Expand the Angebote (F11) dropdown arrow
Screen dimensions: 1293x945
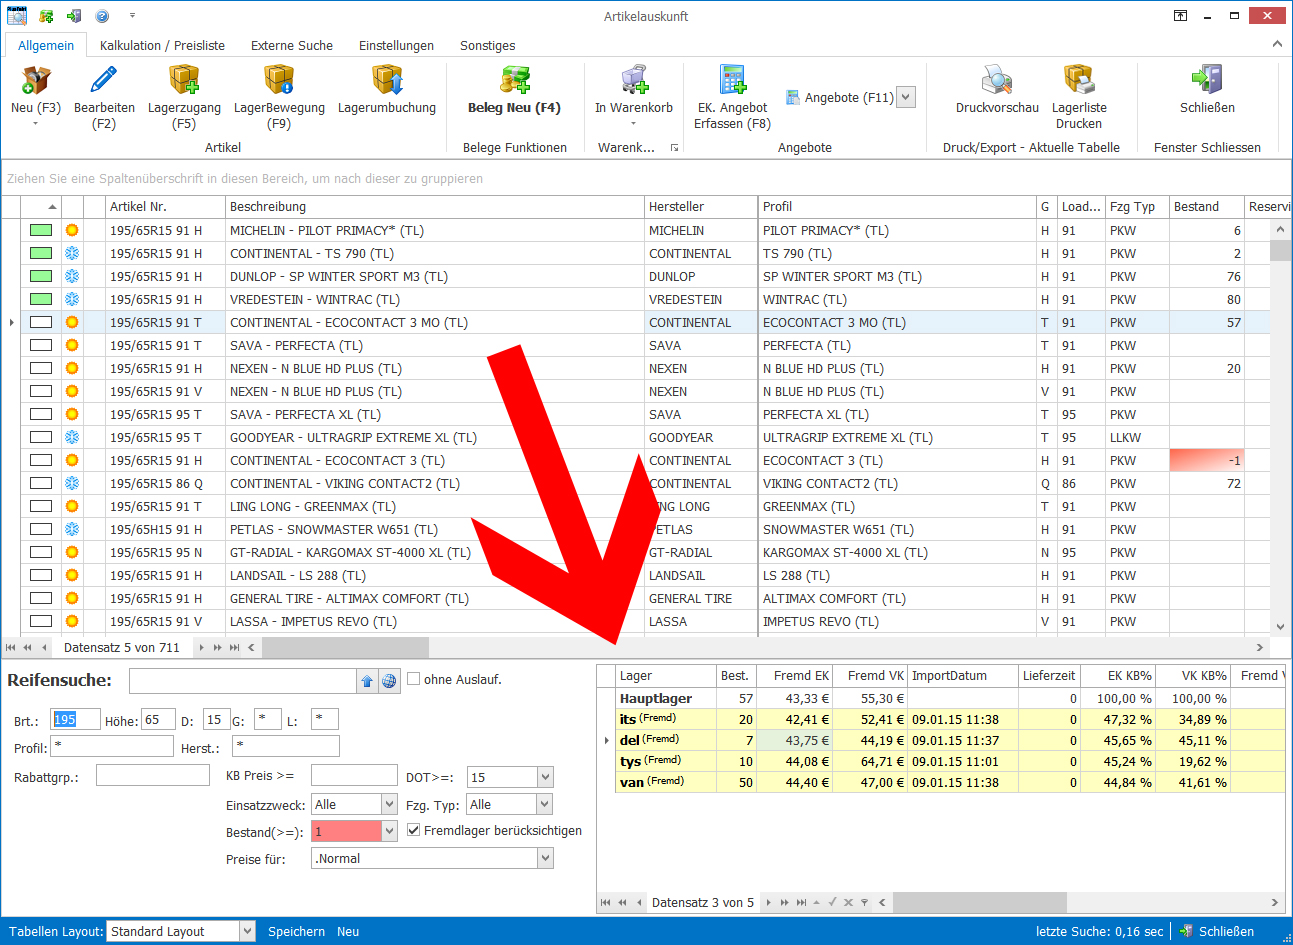coord(906,97)
